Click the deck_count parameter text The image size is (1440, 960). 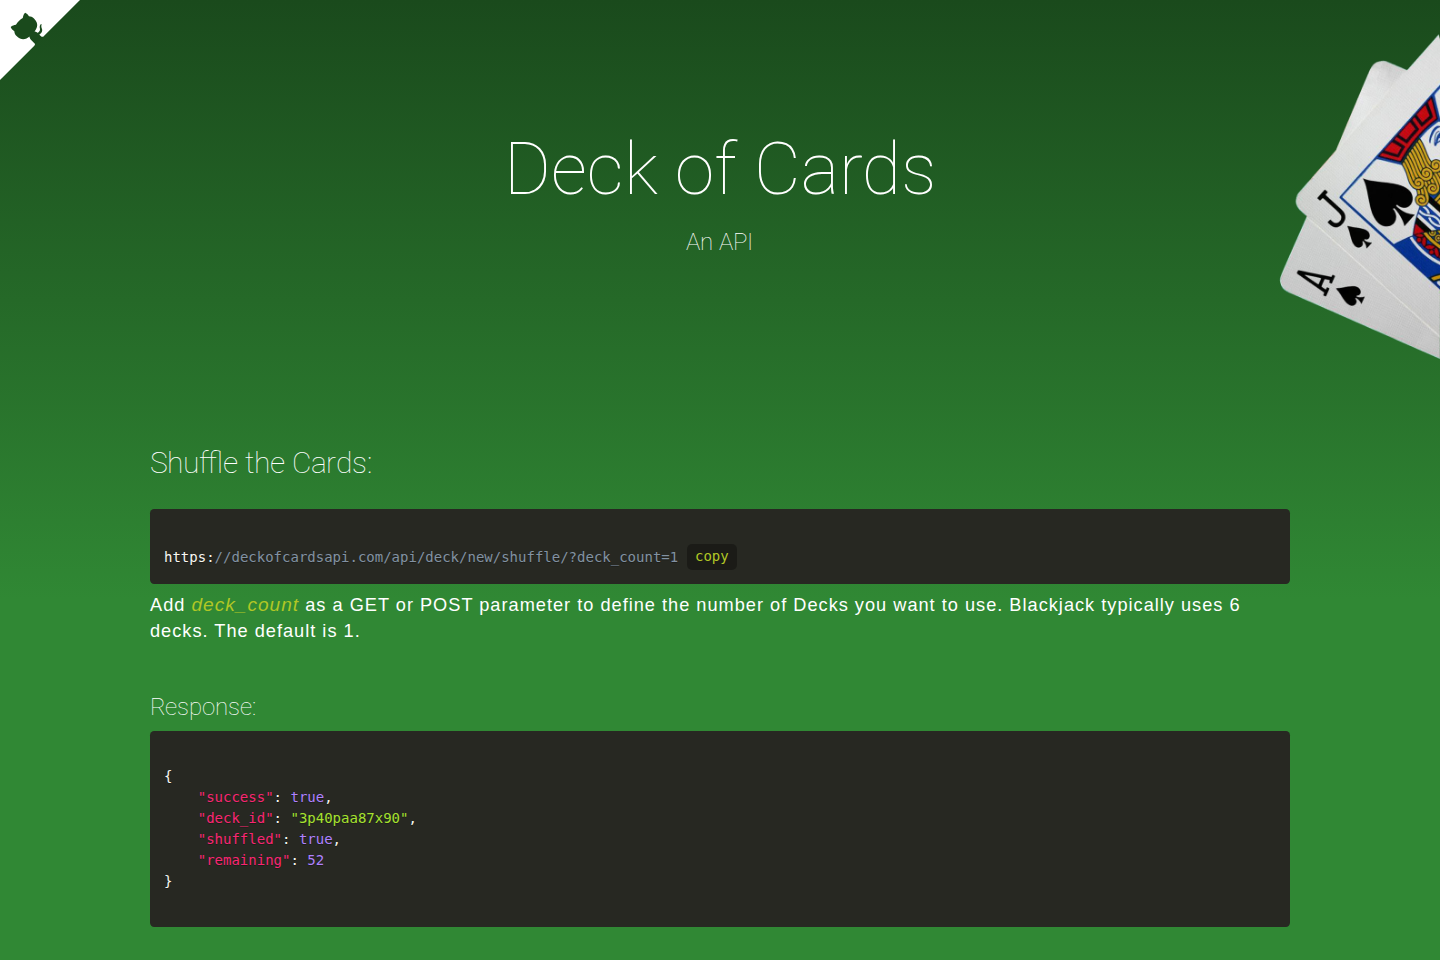(x=245, y=605)
